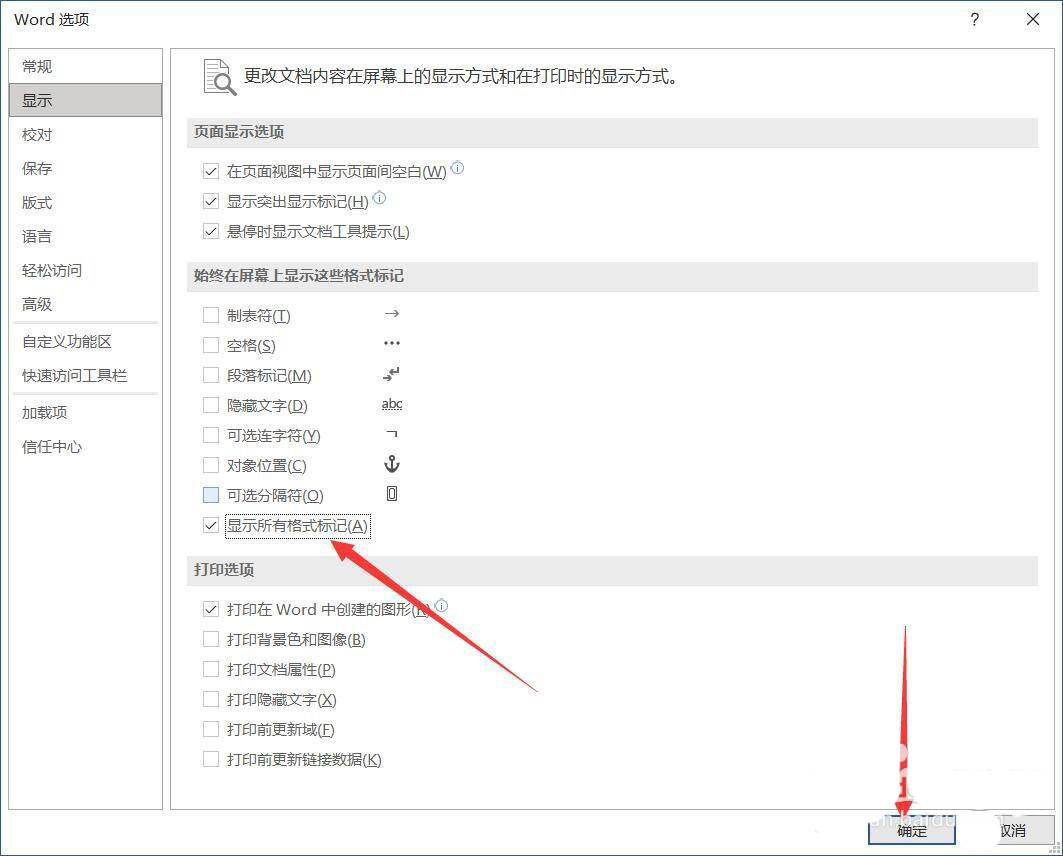
Task: Open help via the question mark icon
Action: click(x=974, y=19)
